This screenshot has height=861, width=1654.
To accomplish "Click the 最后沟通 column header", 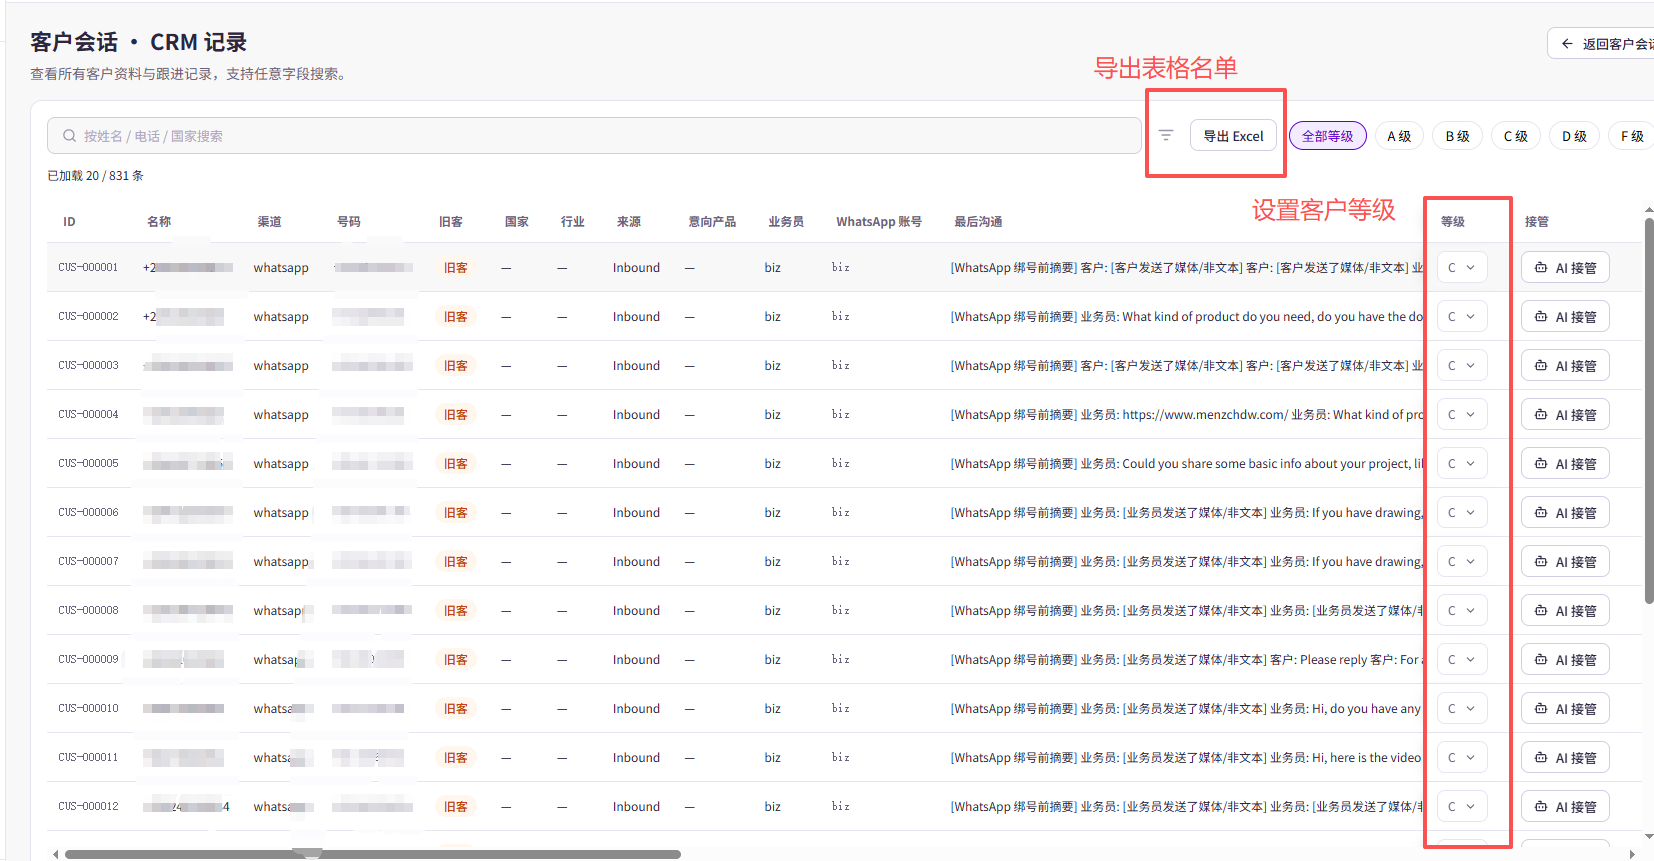I will (x=978, y=222).
